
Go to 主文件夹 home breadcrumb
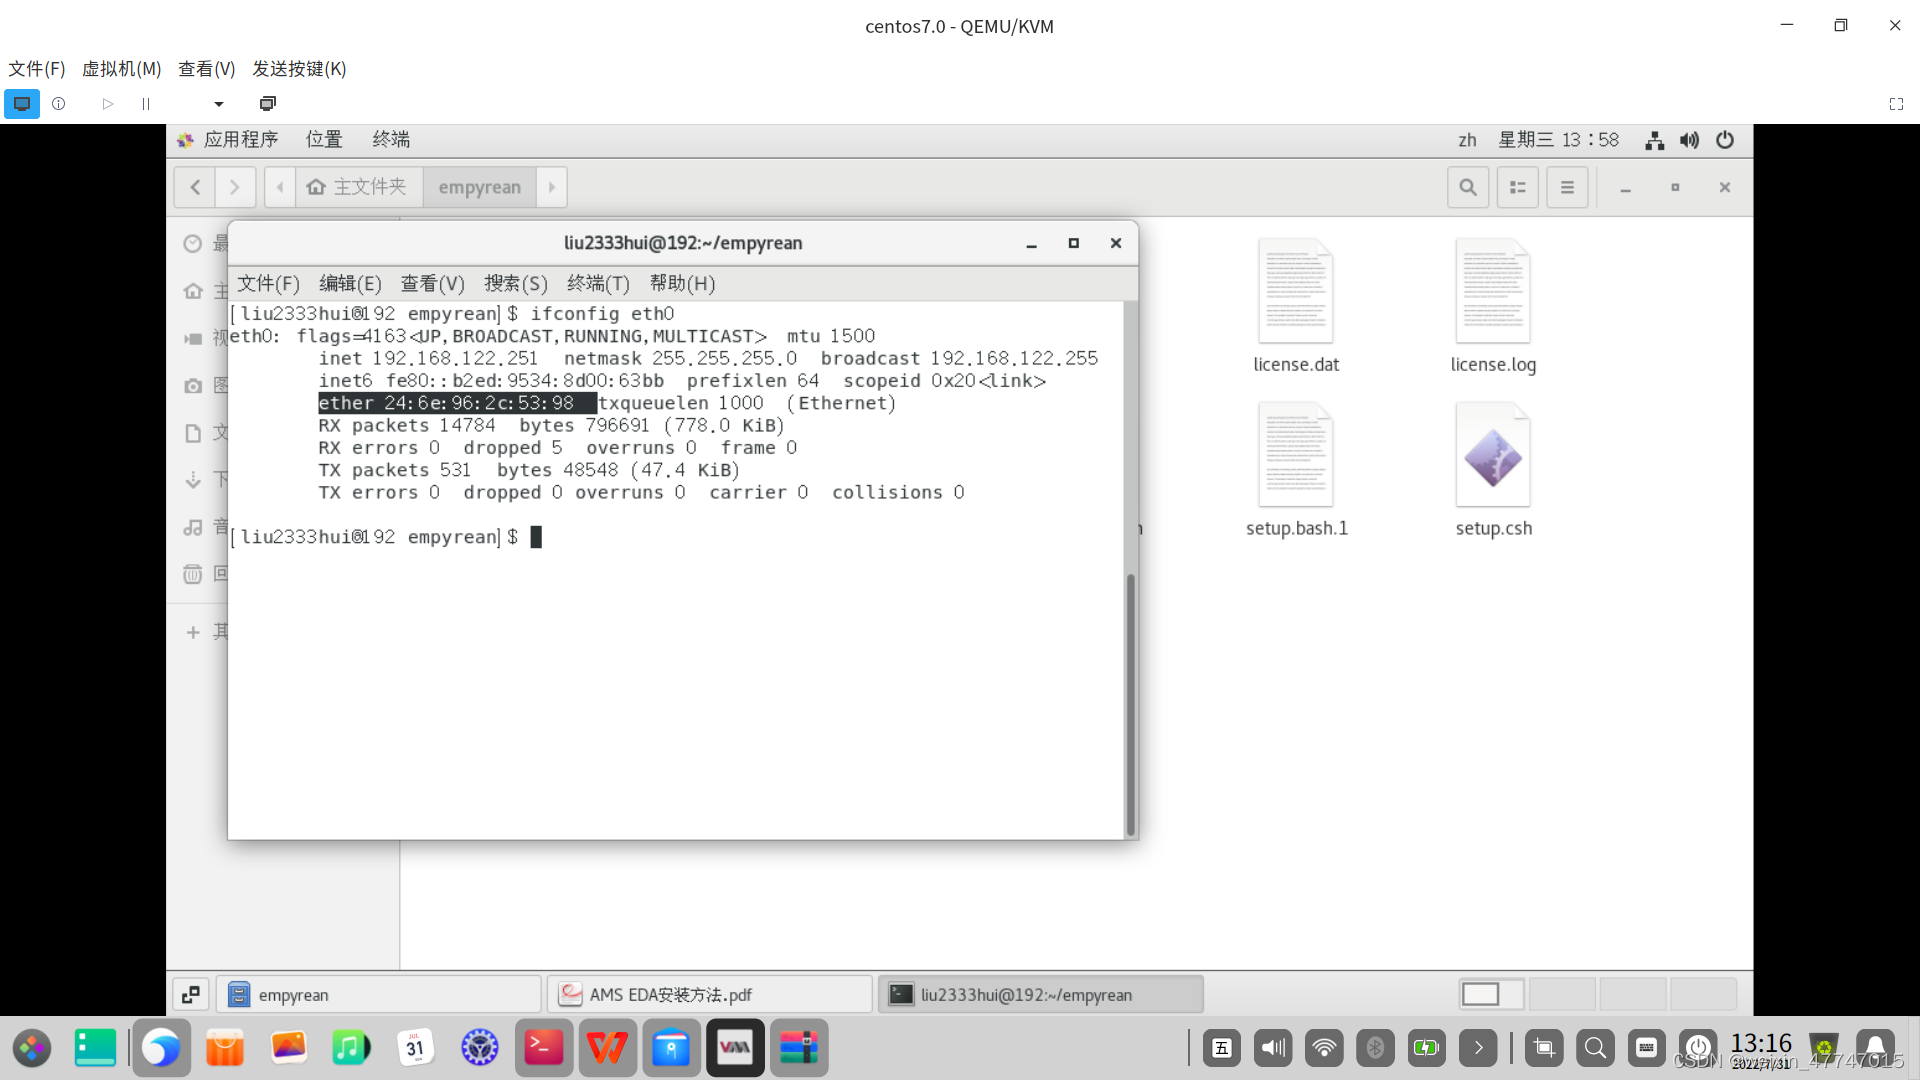358,187
